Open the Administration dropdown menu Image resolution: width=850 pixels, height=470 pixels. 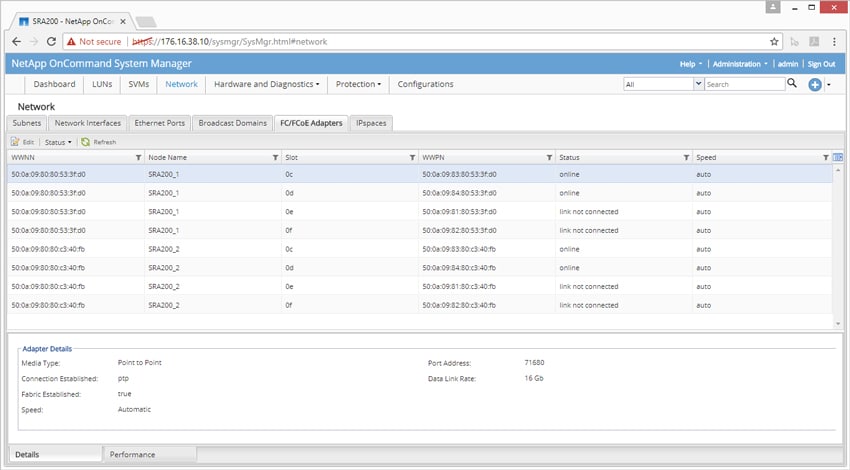point(740,64)
